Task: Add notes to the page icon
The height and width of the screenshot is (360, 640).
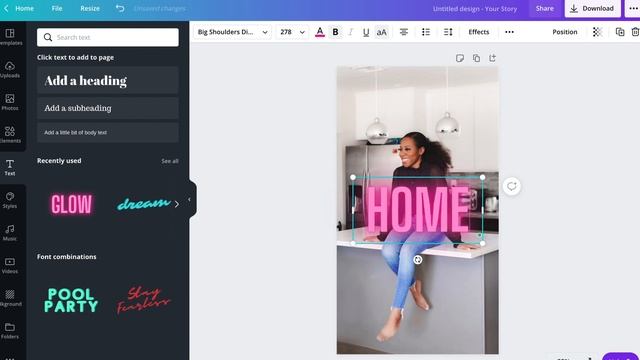Action: click(460, 58)
